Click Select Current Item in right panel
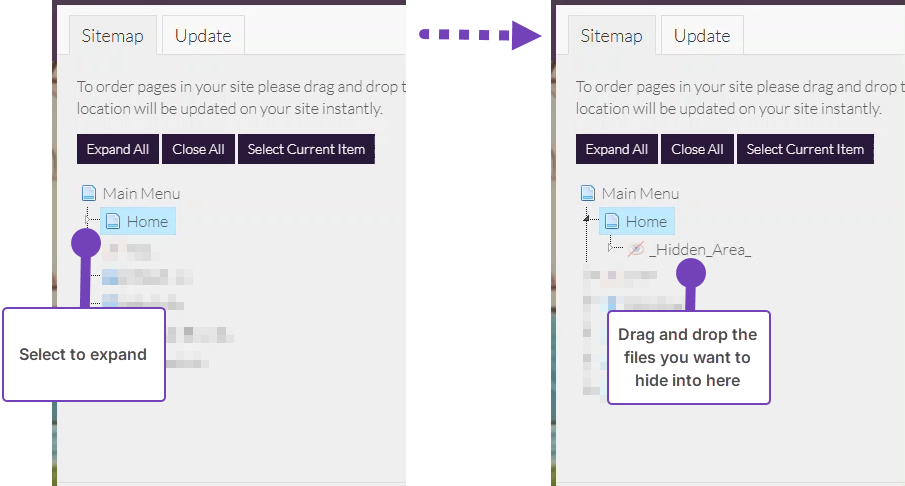The height and width of the screenshot is (486, 905). (x=805, y=149)
